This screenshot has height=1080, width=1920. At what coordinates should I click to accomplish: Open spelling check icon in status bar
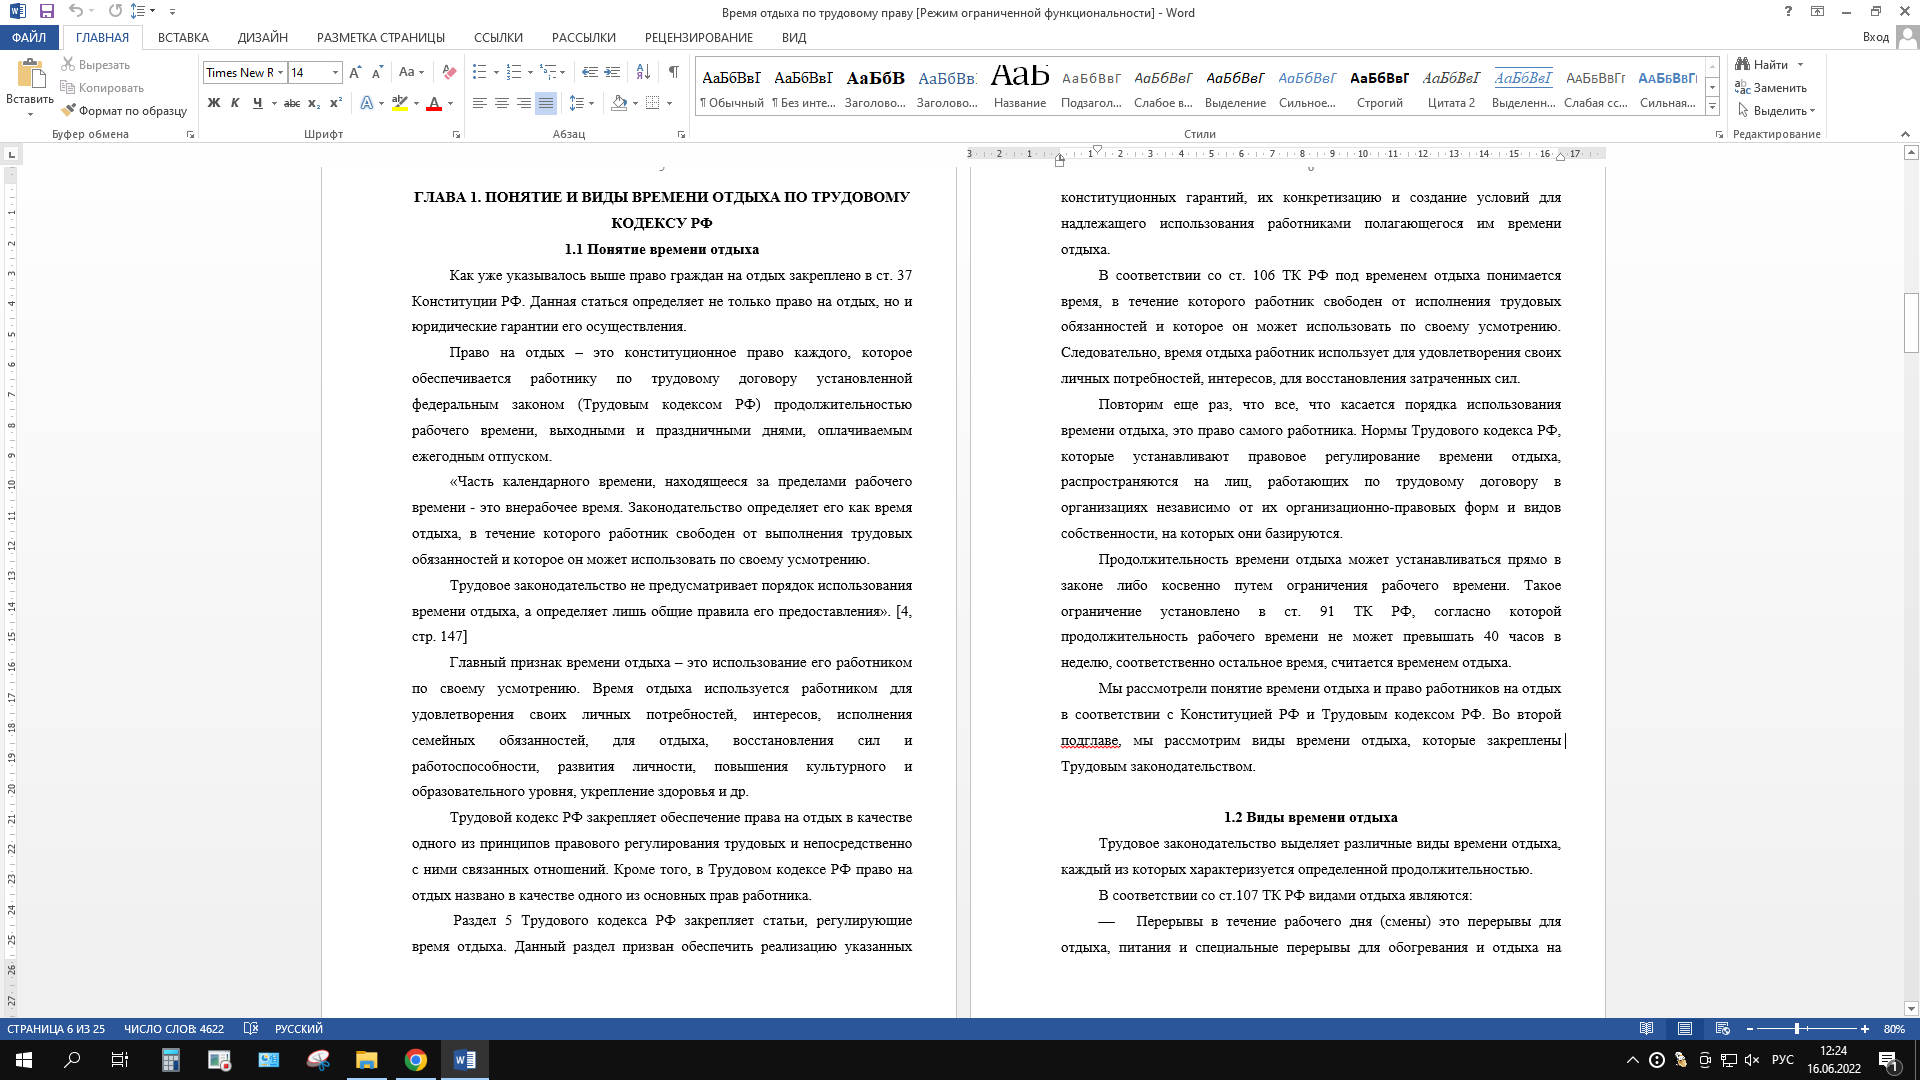point(251,1029)
